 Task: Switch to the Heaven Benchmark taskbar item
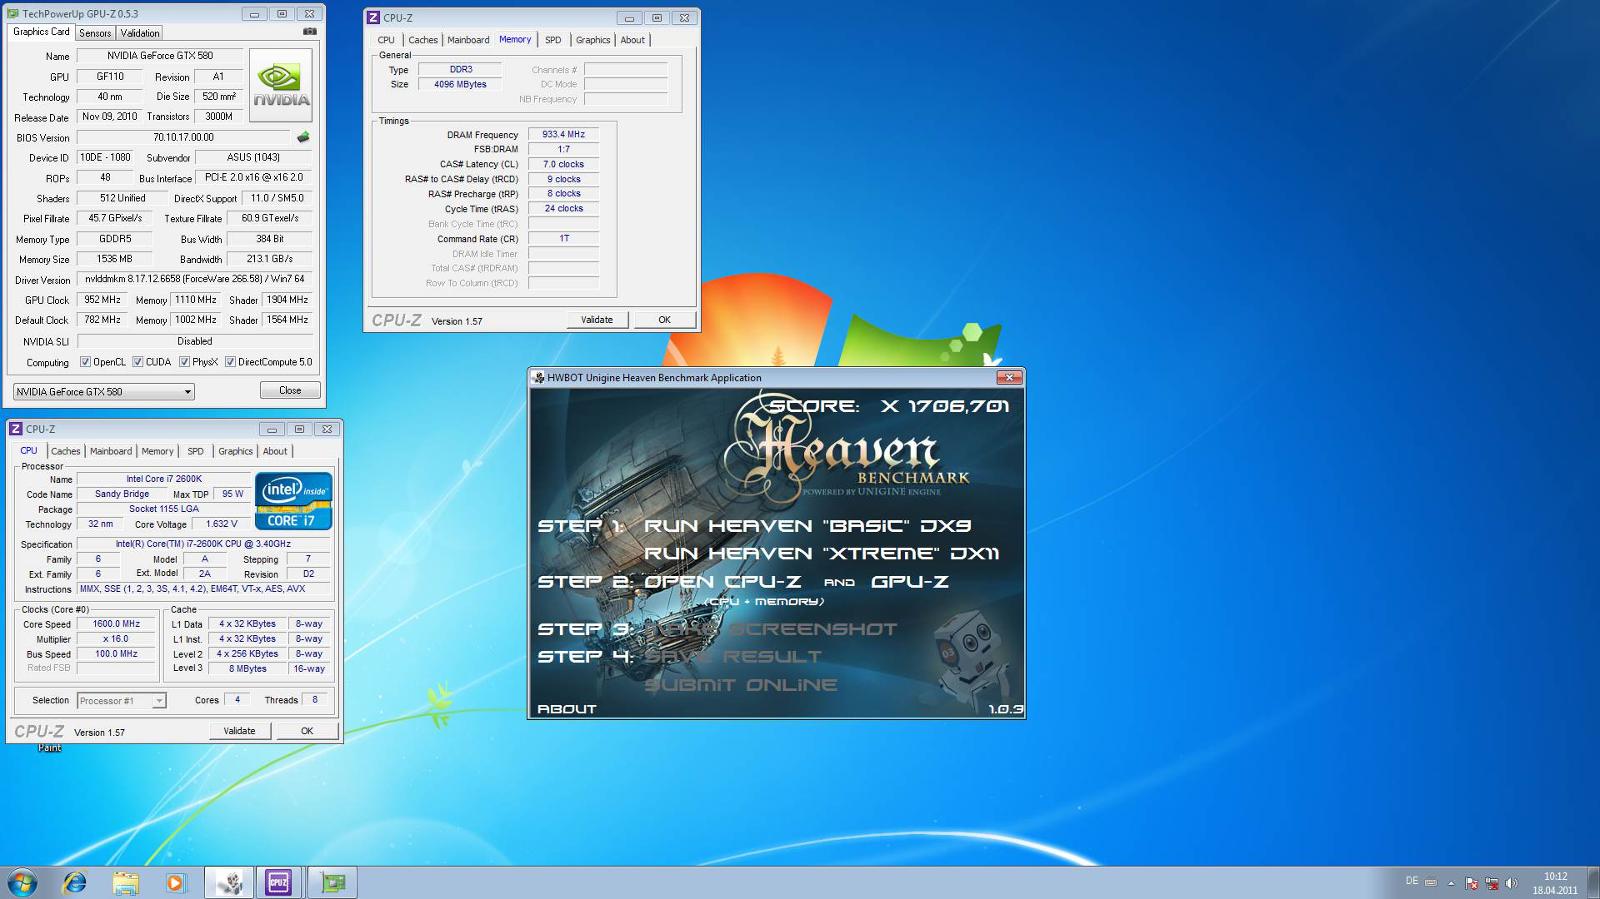click(229, 882)
